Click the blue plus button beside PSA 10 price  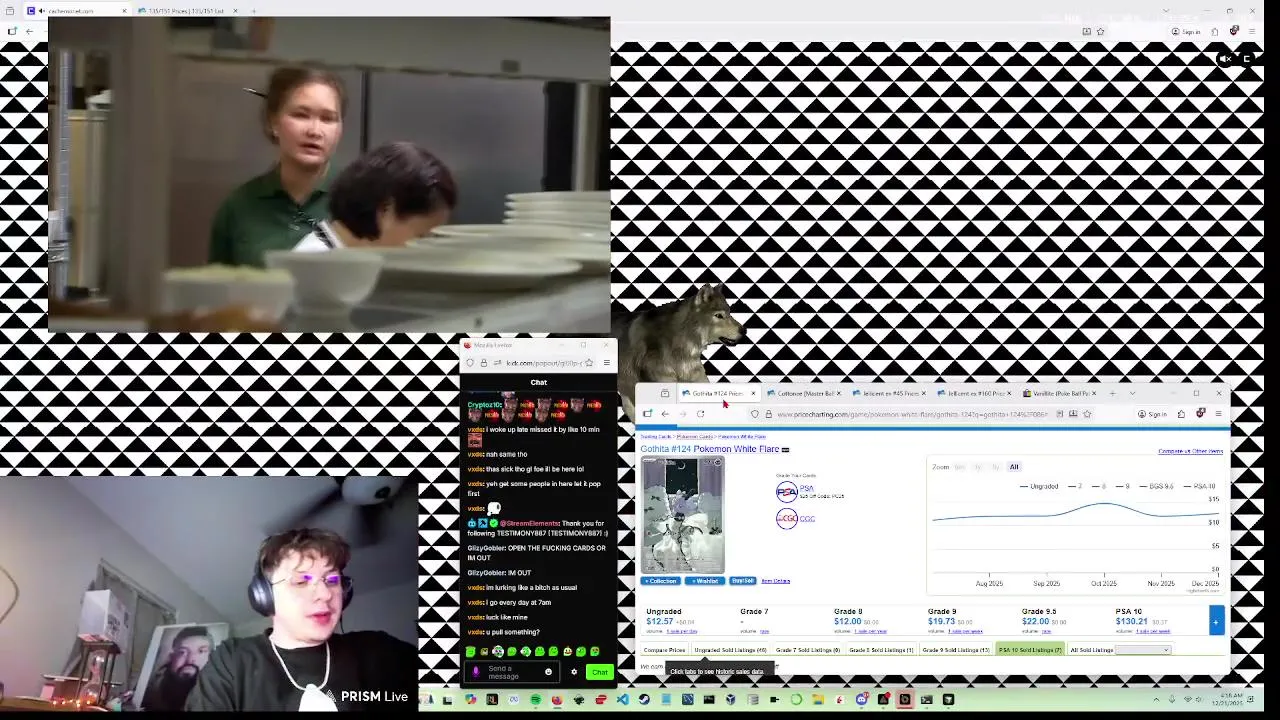(x=1216, y=621)
